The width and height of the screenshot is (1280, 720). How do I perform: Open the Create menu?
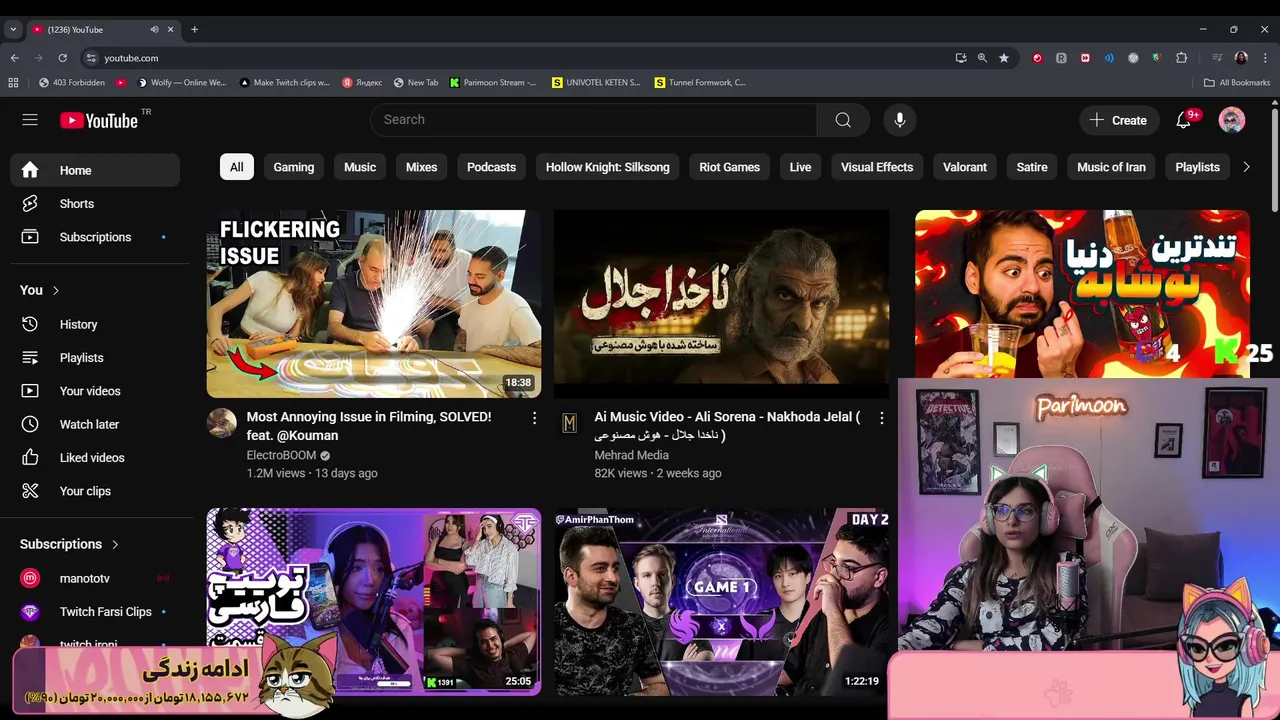[1119, 120]
